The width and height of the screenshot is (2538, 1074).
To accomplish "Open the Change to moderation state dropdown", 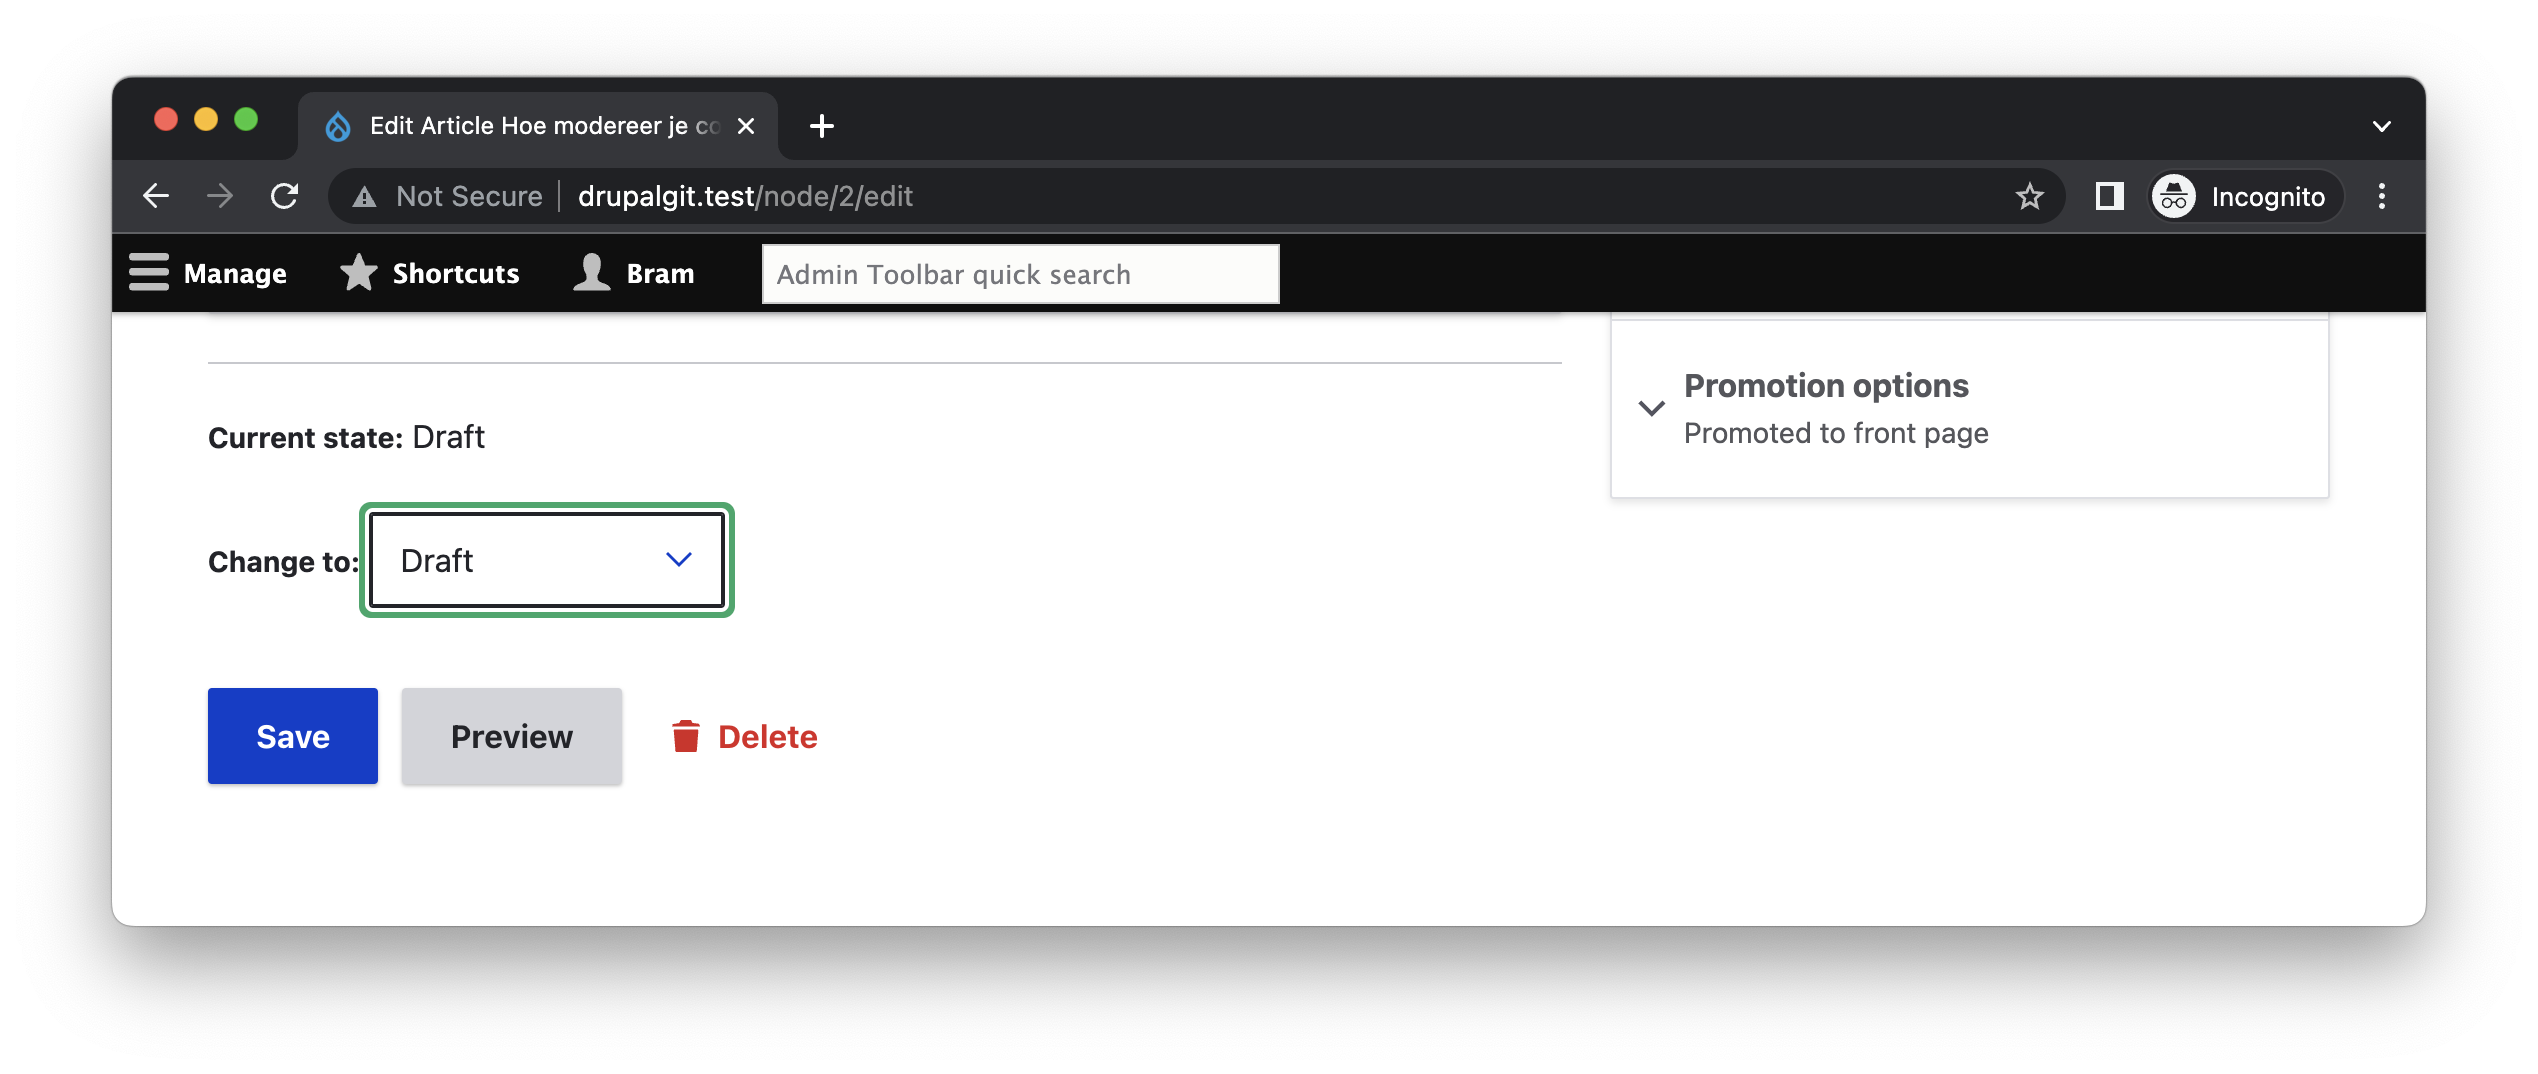I will pos(546,560).
